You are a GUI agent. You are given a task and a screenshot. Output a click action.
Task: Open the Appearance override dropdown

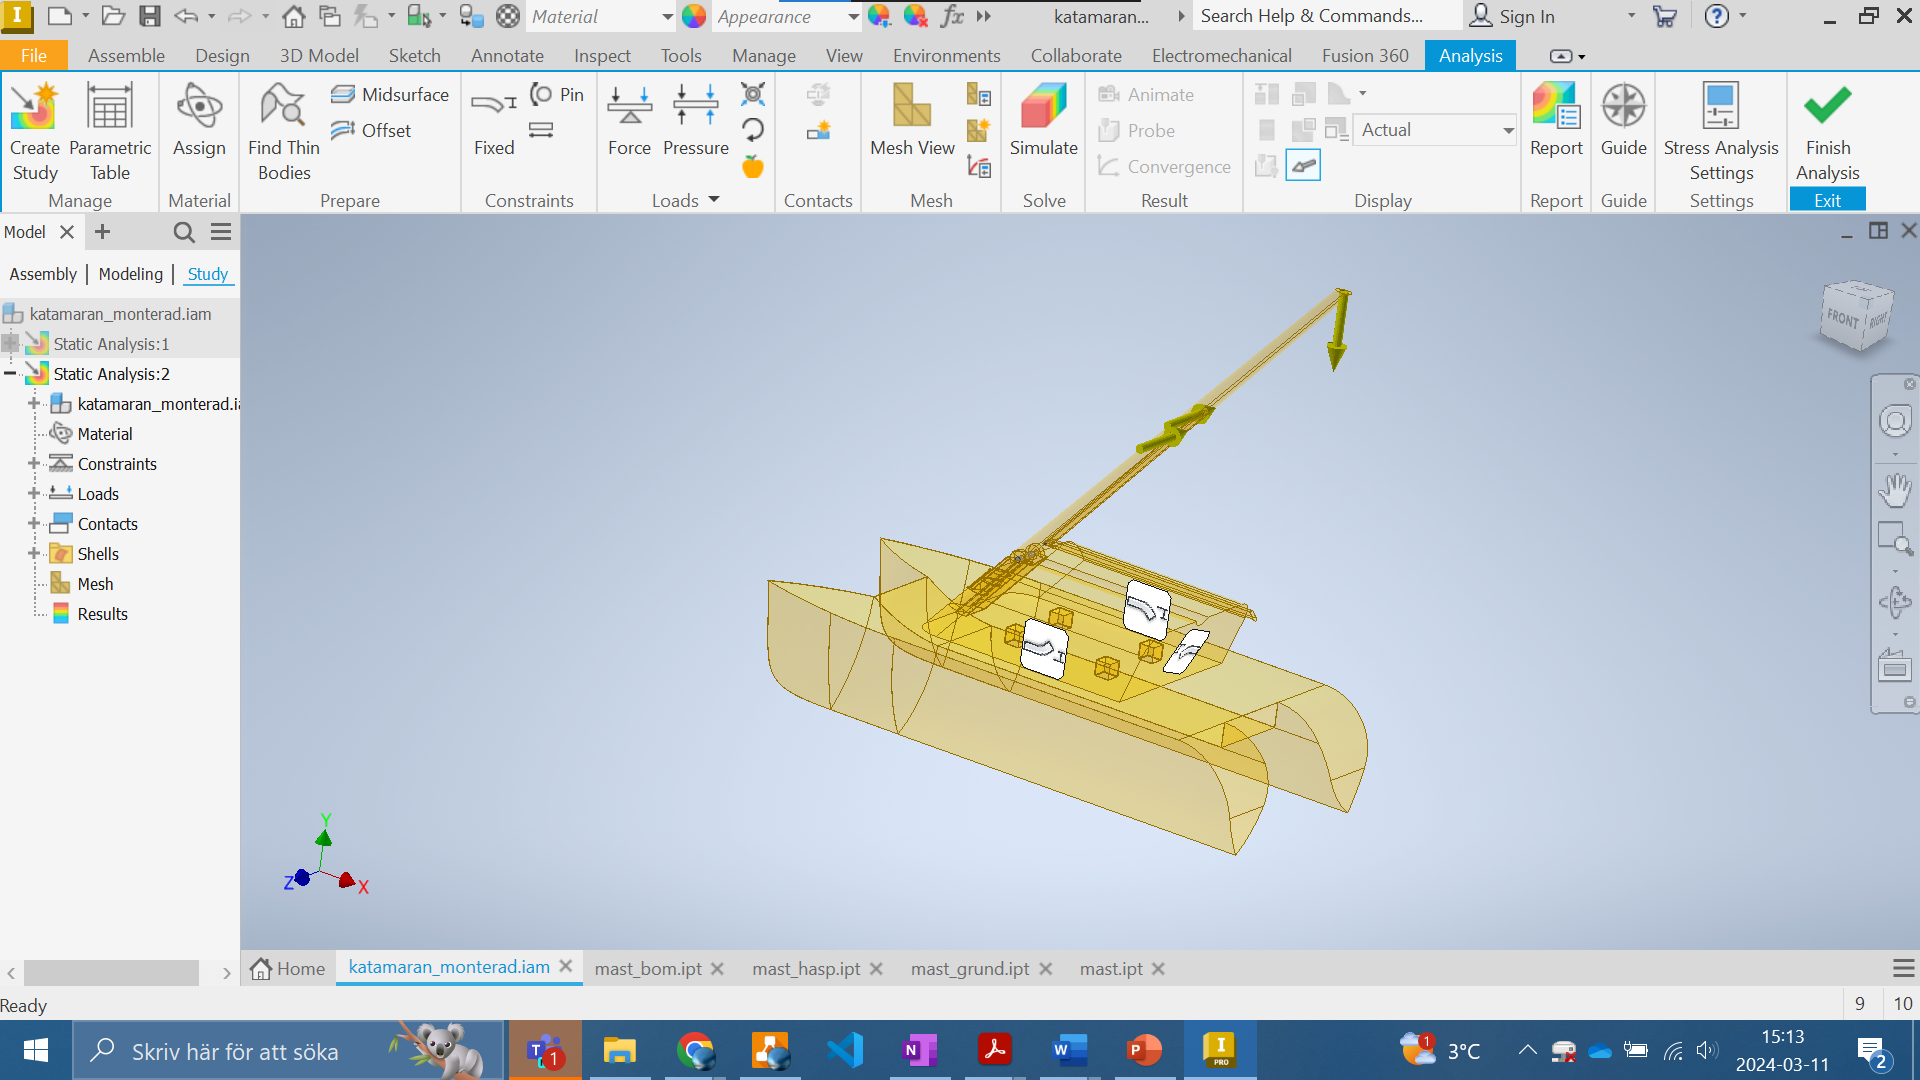point(786,16)
